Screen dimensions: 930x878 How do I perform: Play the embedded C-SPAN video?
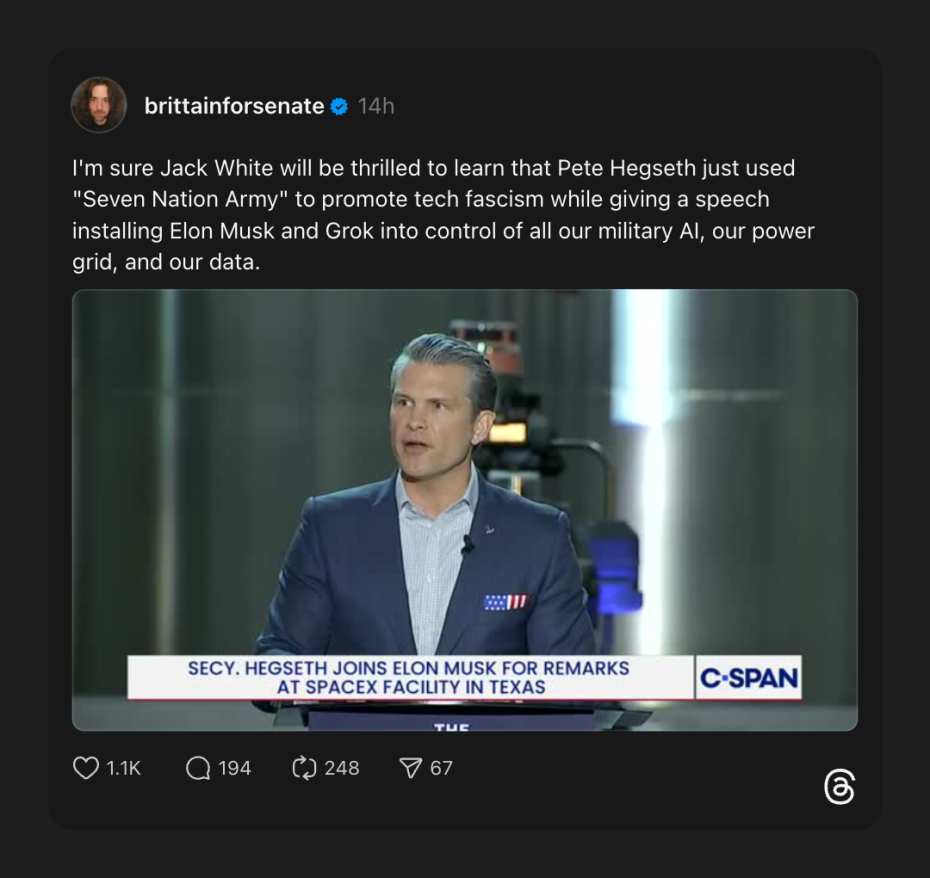point(463,508)
